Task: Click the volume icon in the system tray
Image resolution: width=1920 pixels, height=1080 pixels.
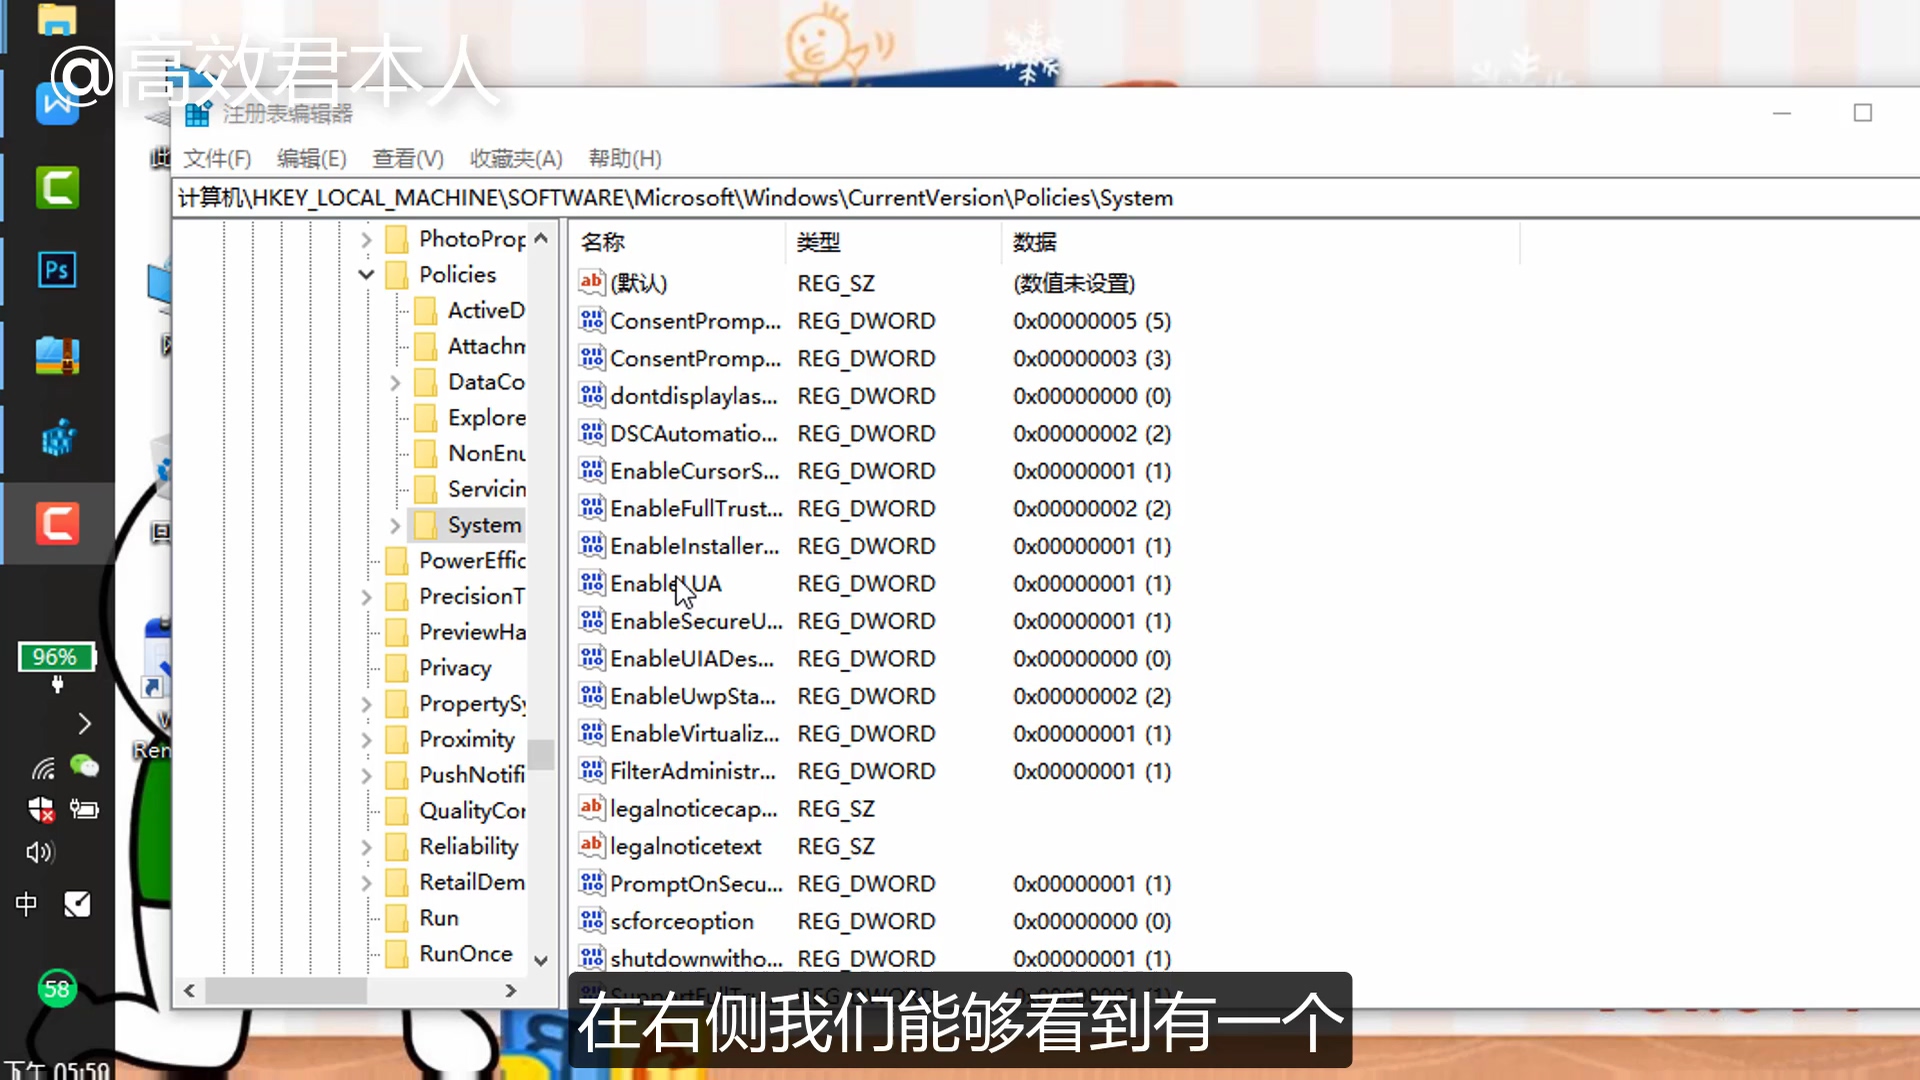Action: point(38,852)
